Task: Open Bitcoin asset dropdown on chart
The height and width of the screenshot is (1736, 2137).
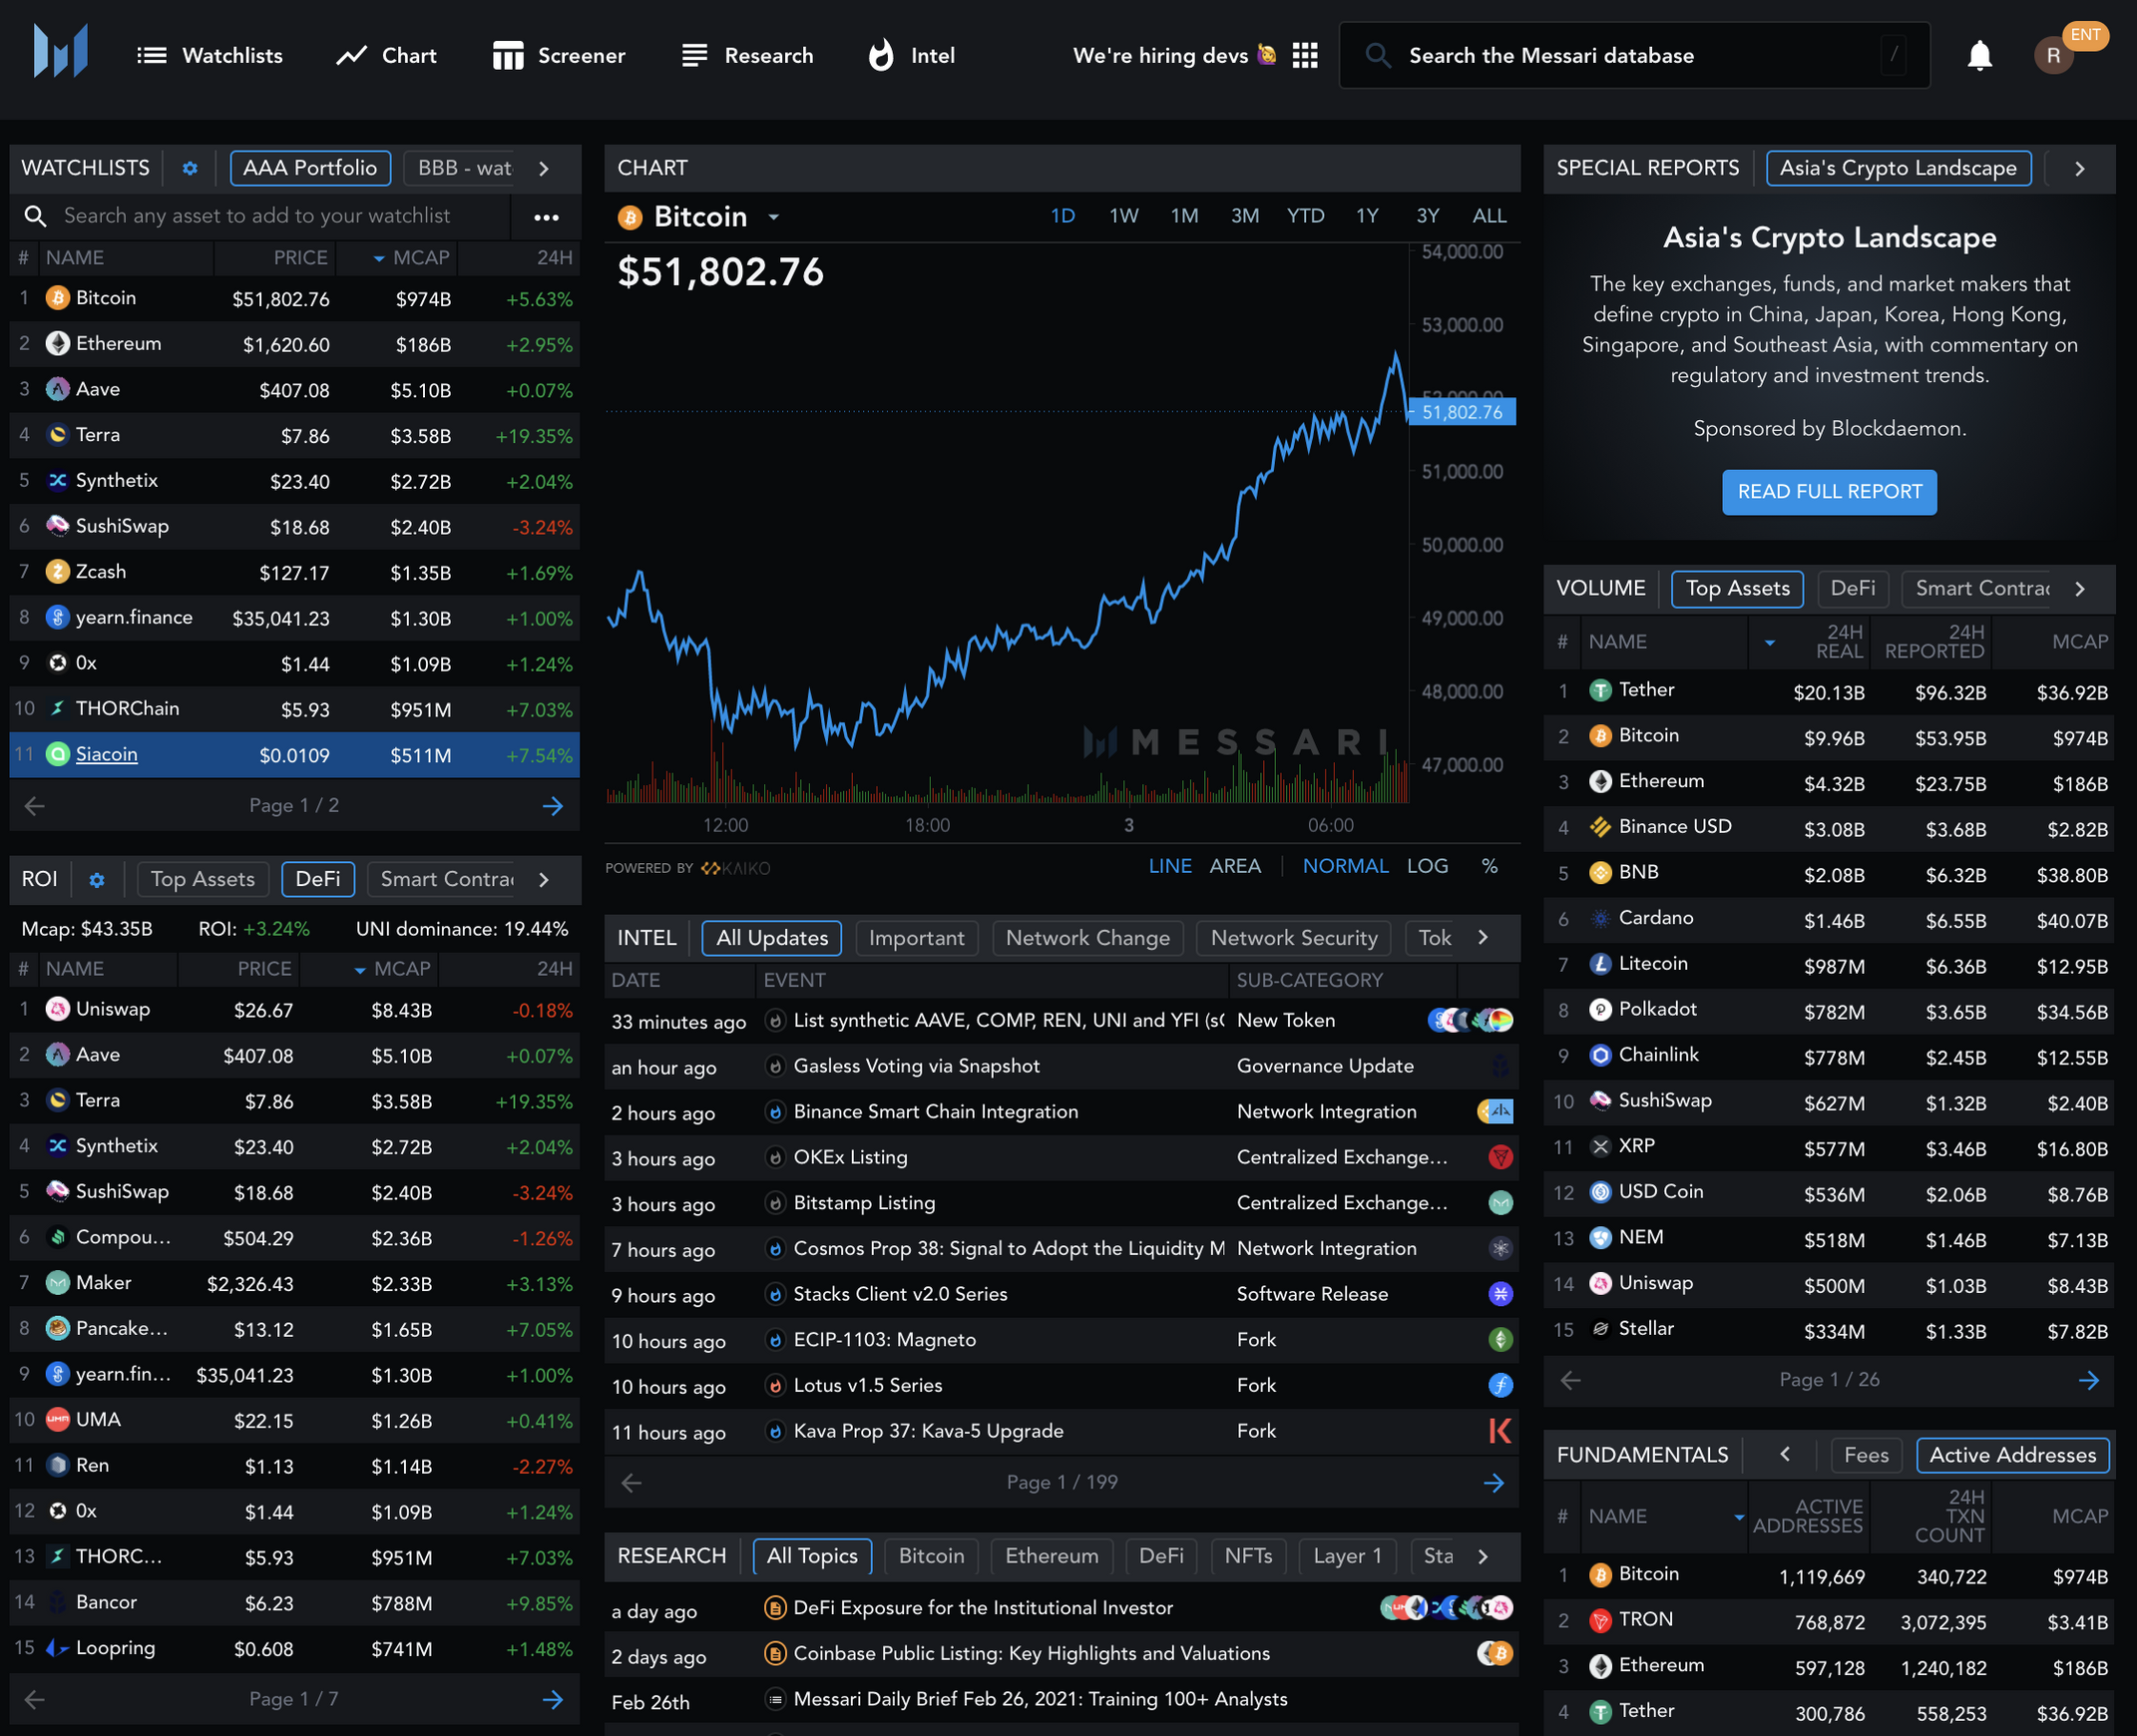Action: (x=773, y=217)
